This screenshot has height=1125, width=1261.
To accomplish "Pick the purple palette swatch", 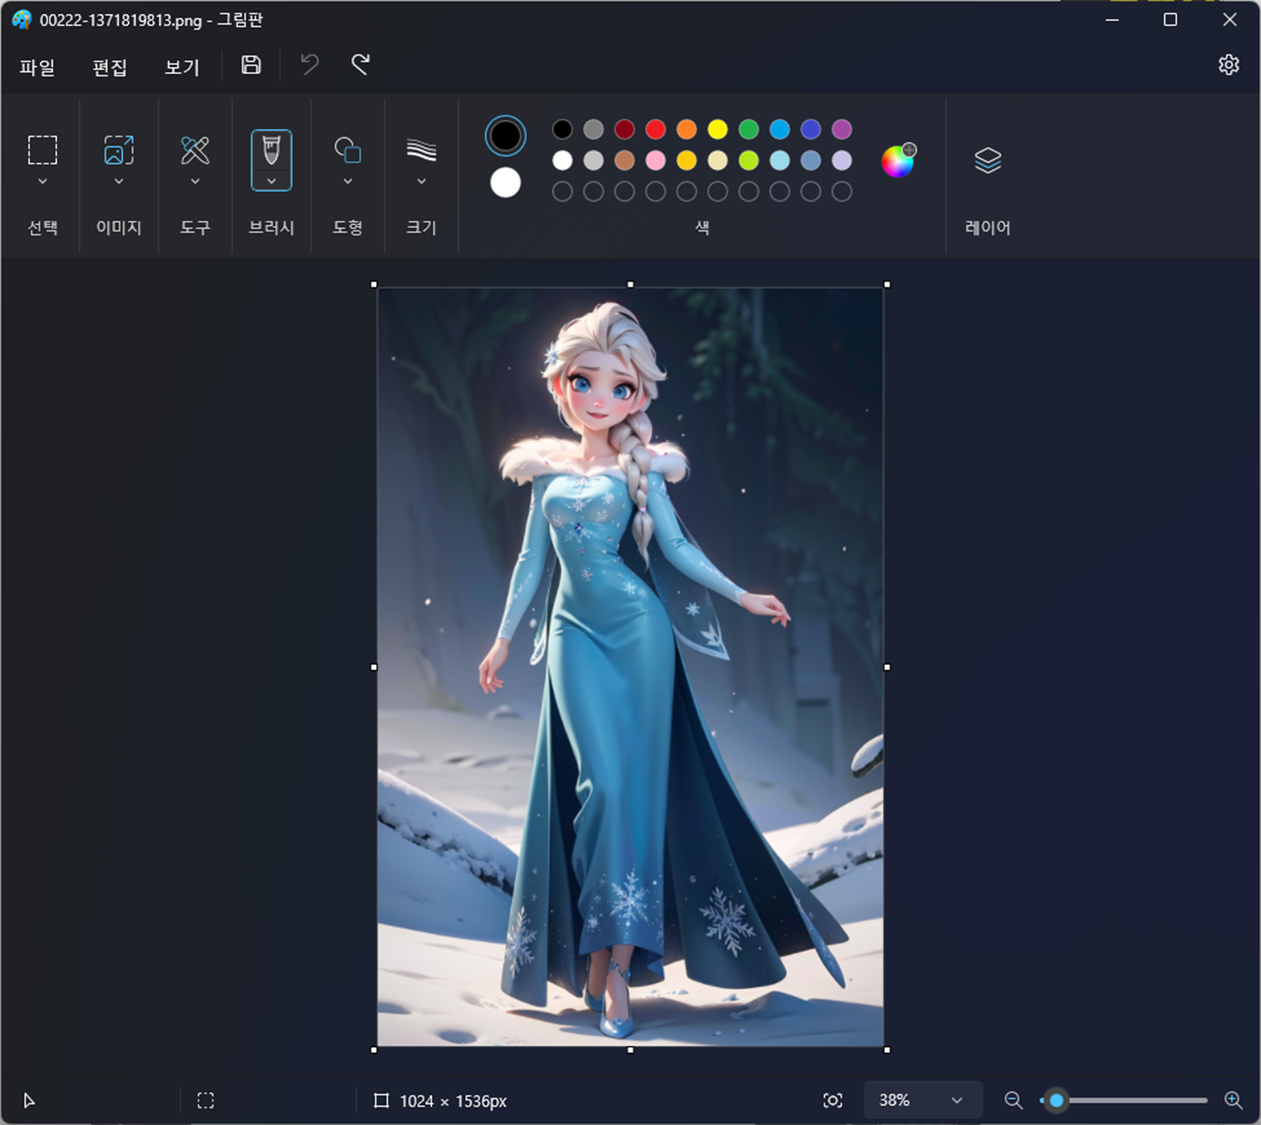I will point(842,129).
